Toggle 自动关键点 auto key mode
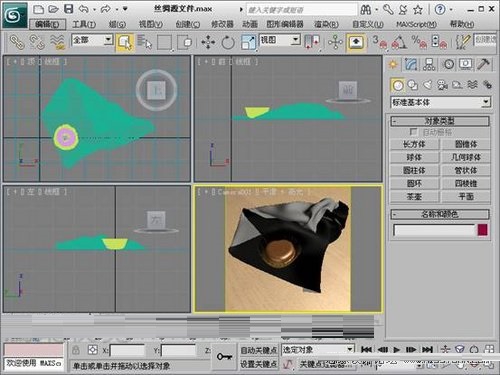The width and height of the screenshot is (500, 375). click(x=259, y=350)
